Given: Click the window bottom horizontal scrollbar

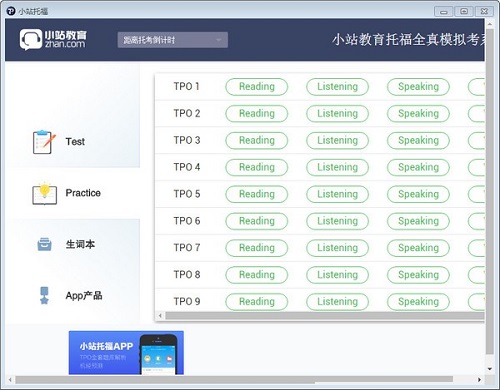Looking at the screenshot, I should coord(234,380).
